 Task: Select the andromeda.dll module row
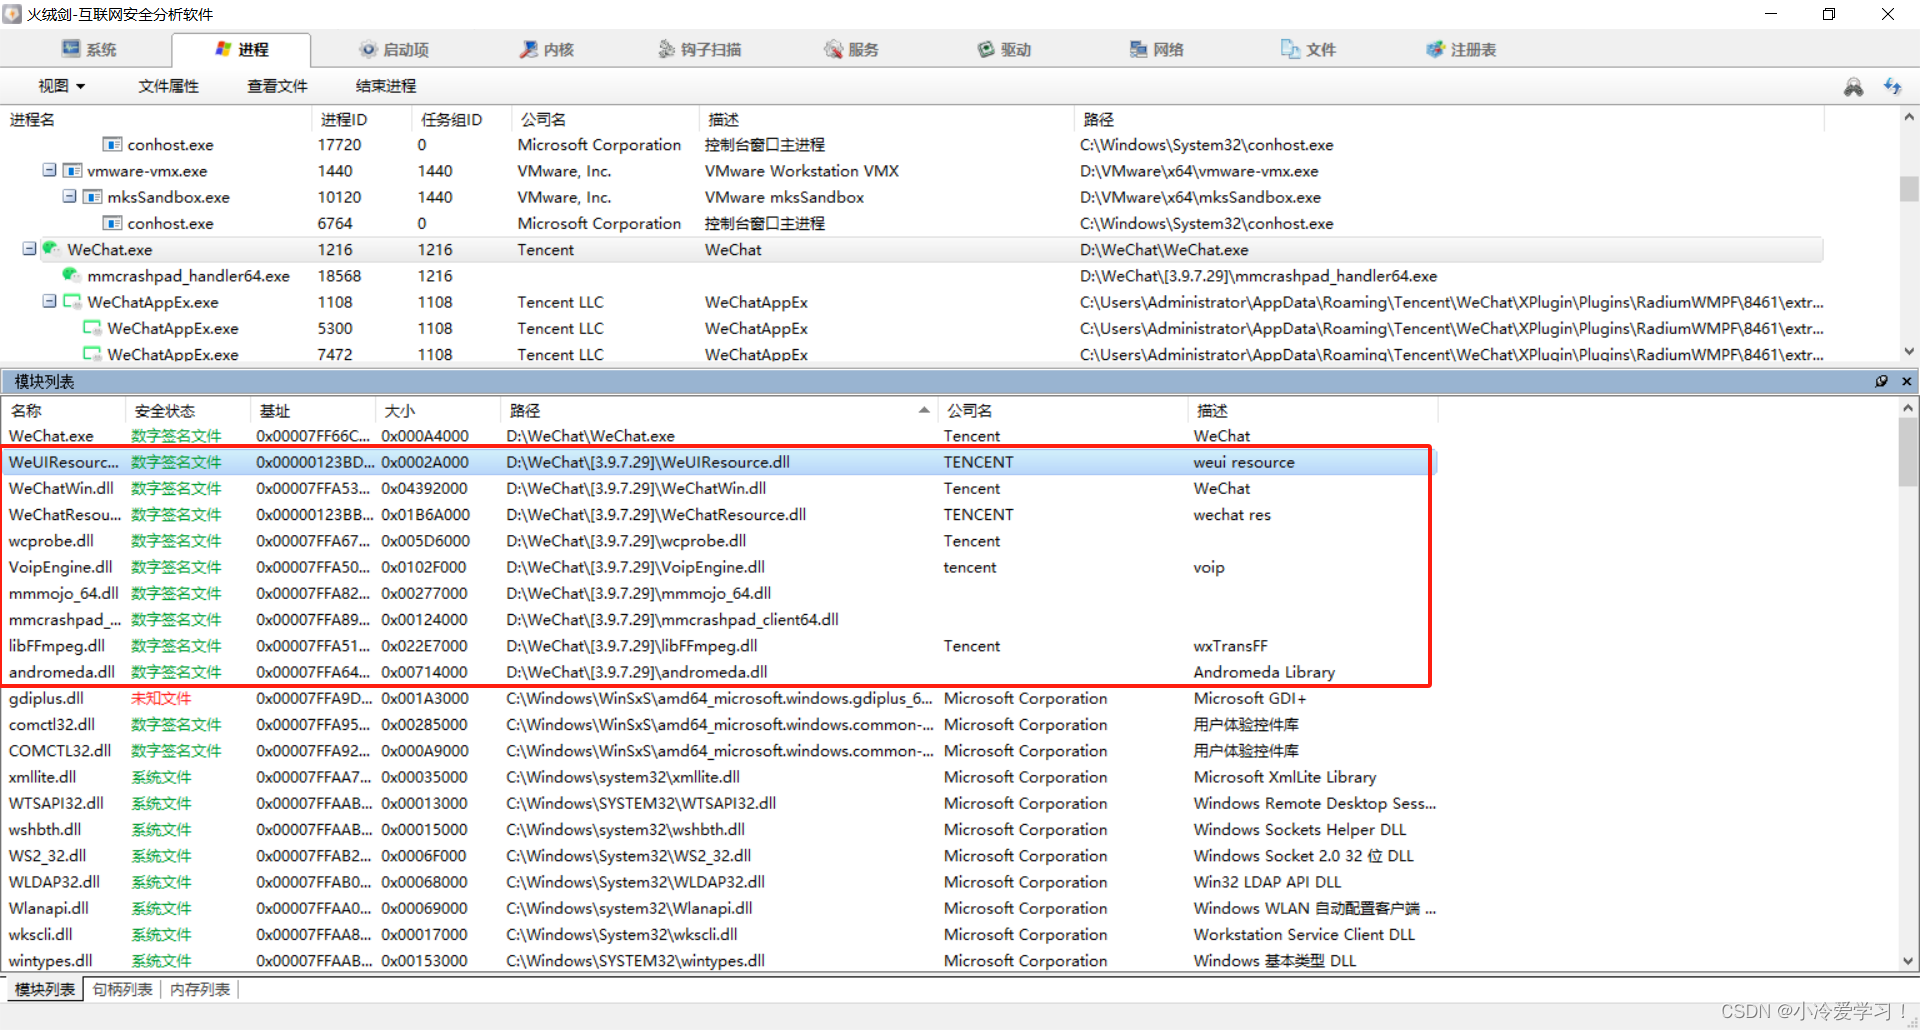(719, 672)
